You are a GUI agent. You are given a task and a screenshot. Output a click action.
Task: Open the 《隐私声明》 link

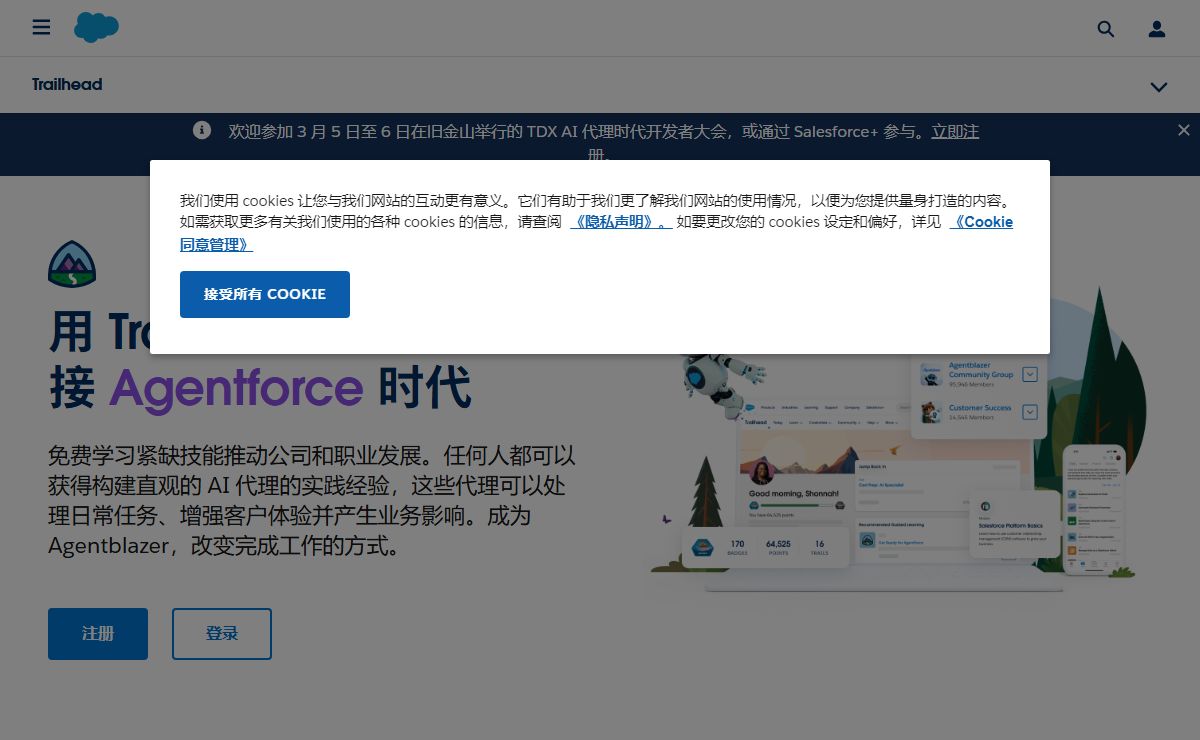pos(621,222)
